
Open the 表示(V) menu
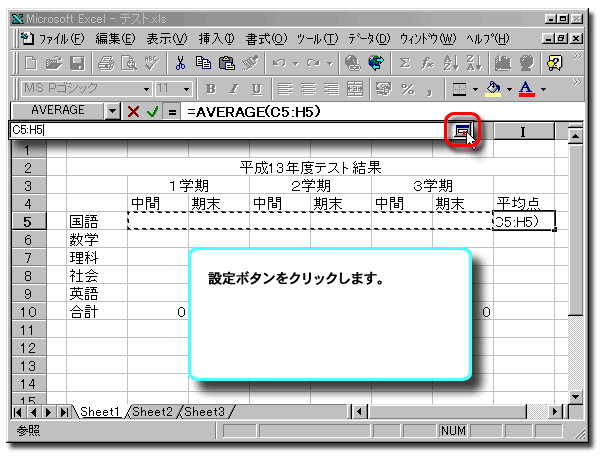click(167, 39)
